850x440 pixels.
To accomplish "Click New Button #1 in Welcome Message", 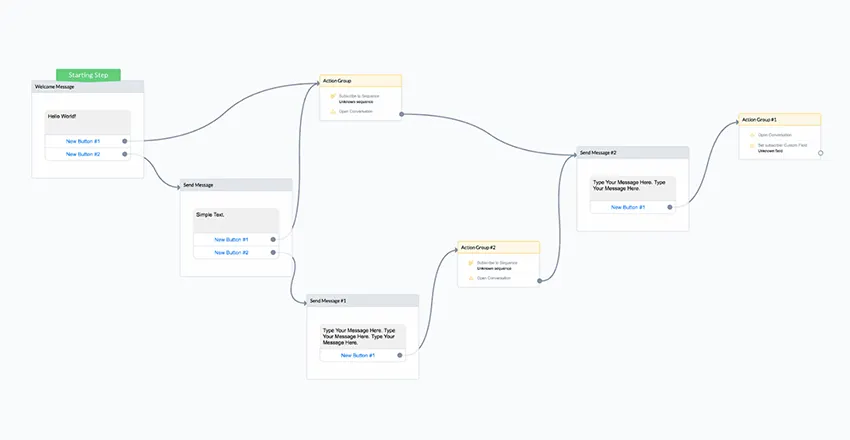I will point(83,141).
